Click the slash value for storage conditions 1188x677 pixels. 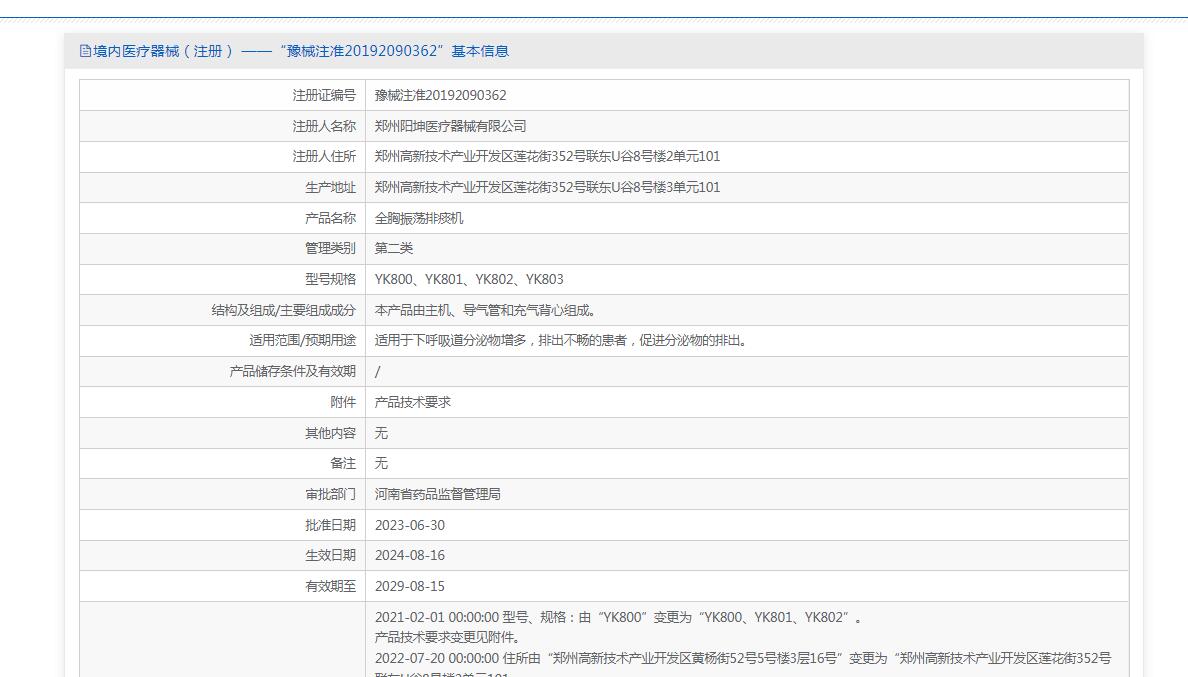[x=377, y=372]
